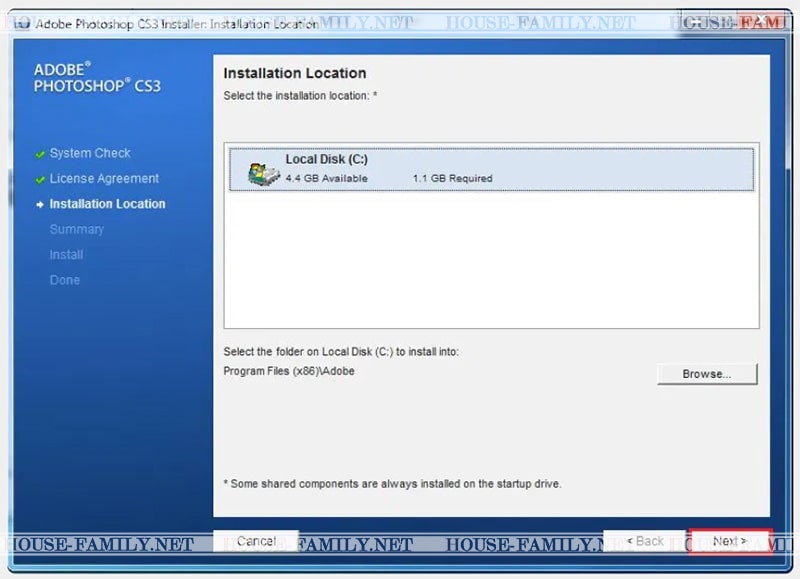Image resolution: width=800 pixels, height=579 pixels.
Task: Click the arrow beside Installation Location
Action: (40, 205)
